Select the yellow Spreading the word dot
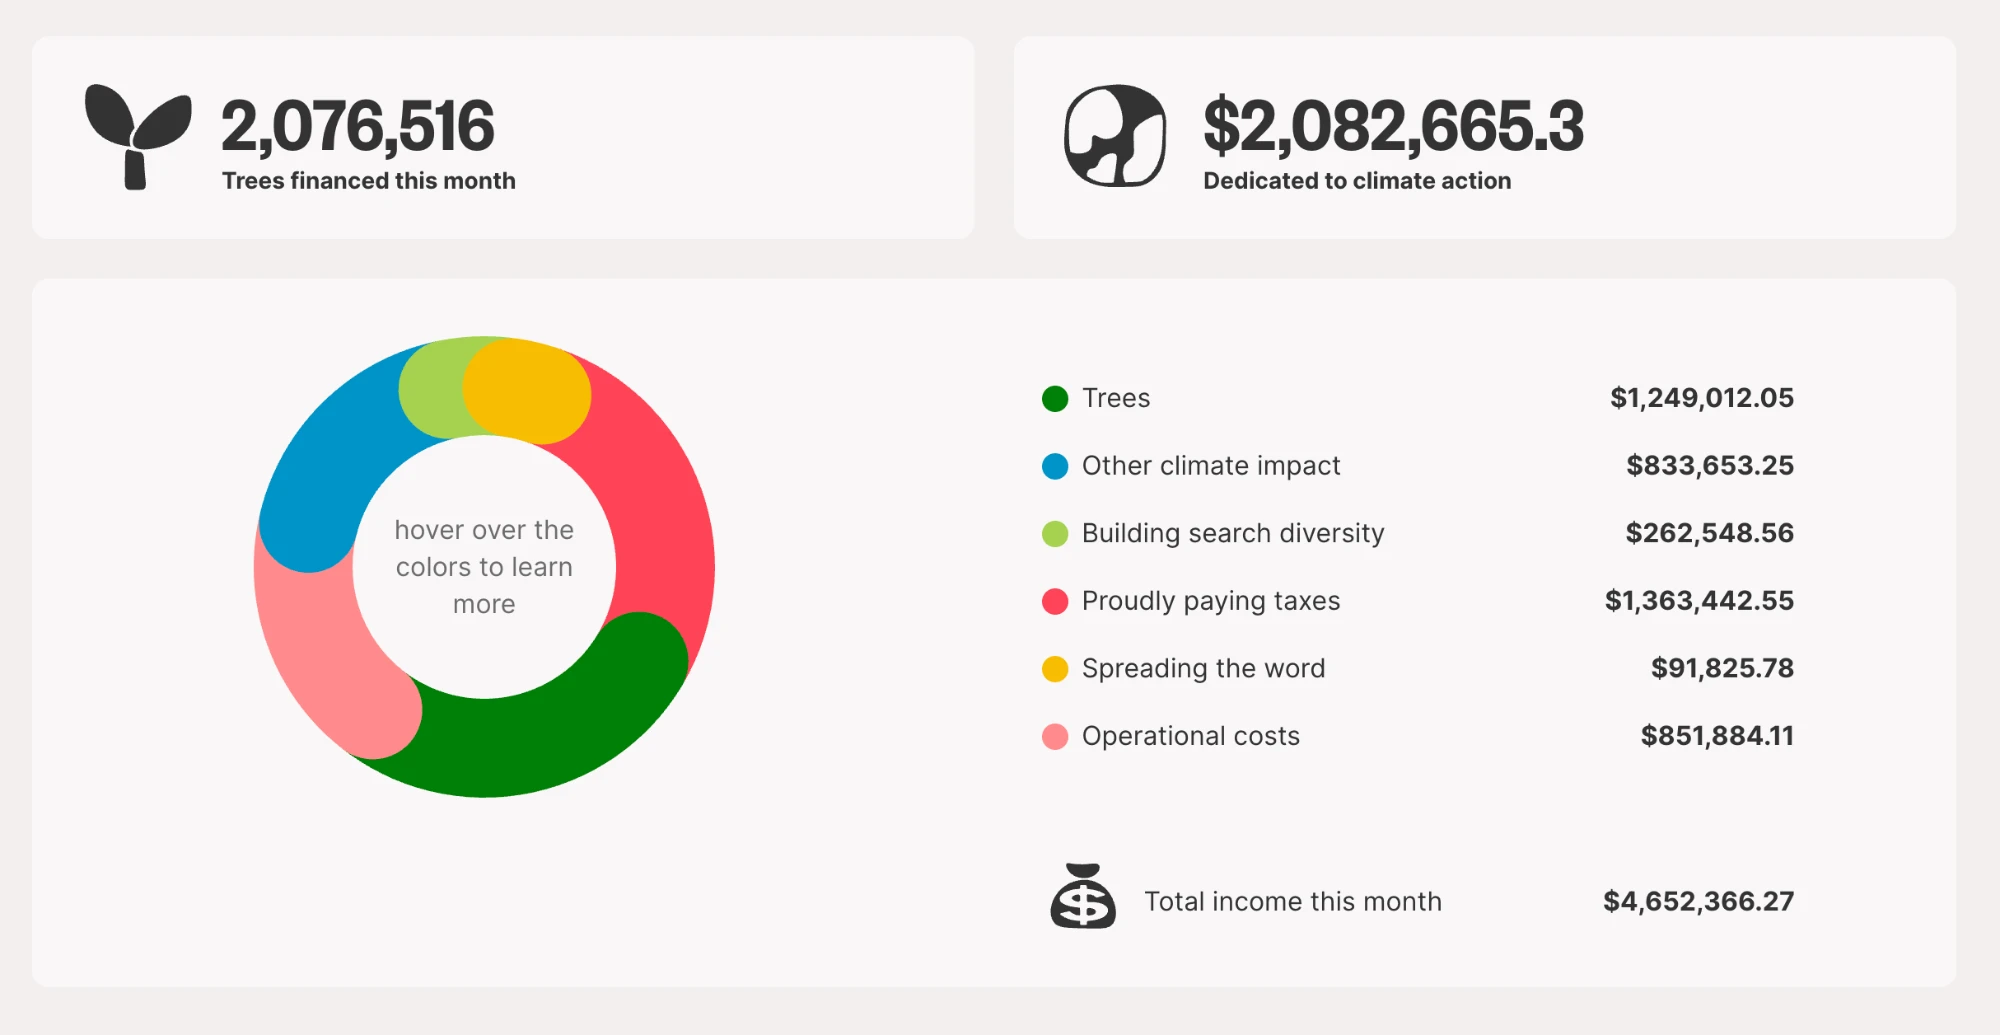The image size is (2000, 1035). (1055, 669)
